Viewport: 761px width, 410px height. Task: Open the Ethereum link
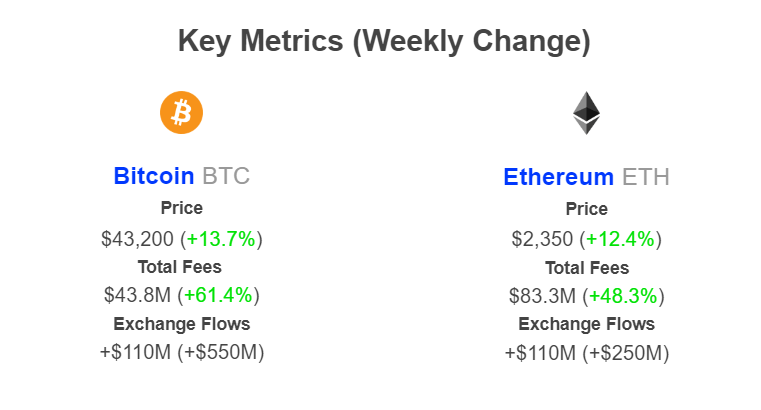(559, 177)
